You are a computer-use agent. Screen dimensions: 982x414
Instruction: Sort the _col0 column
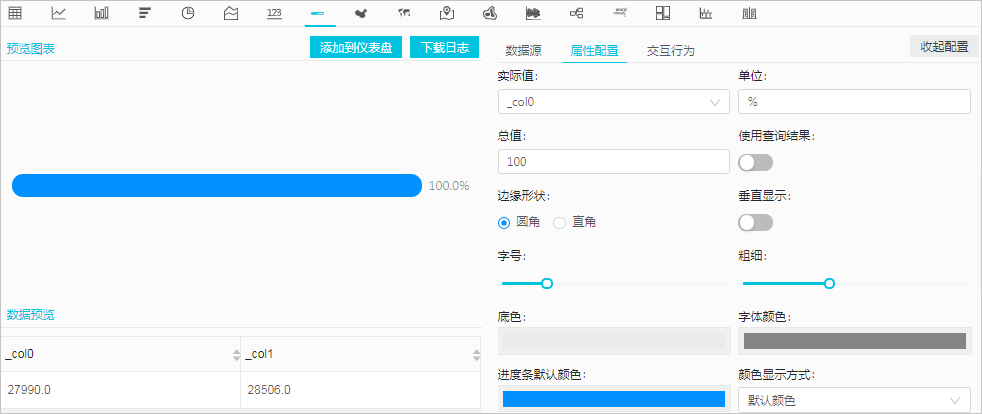coord(236,355)
